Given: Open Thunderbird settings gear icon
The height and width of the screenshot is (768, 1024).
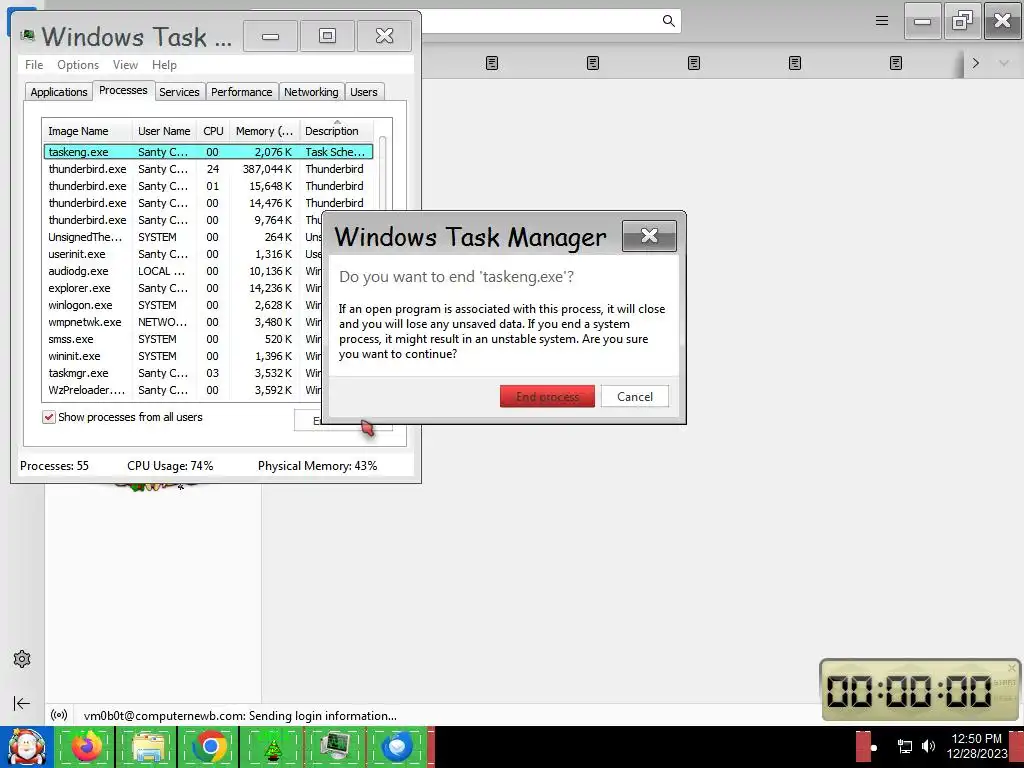Looking at the screenshot, I should [22, 659].
